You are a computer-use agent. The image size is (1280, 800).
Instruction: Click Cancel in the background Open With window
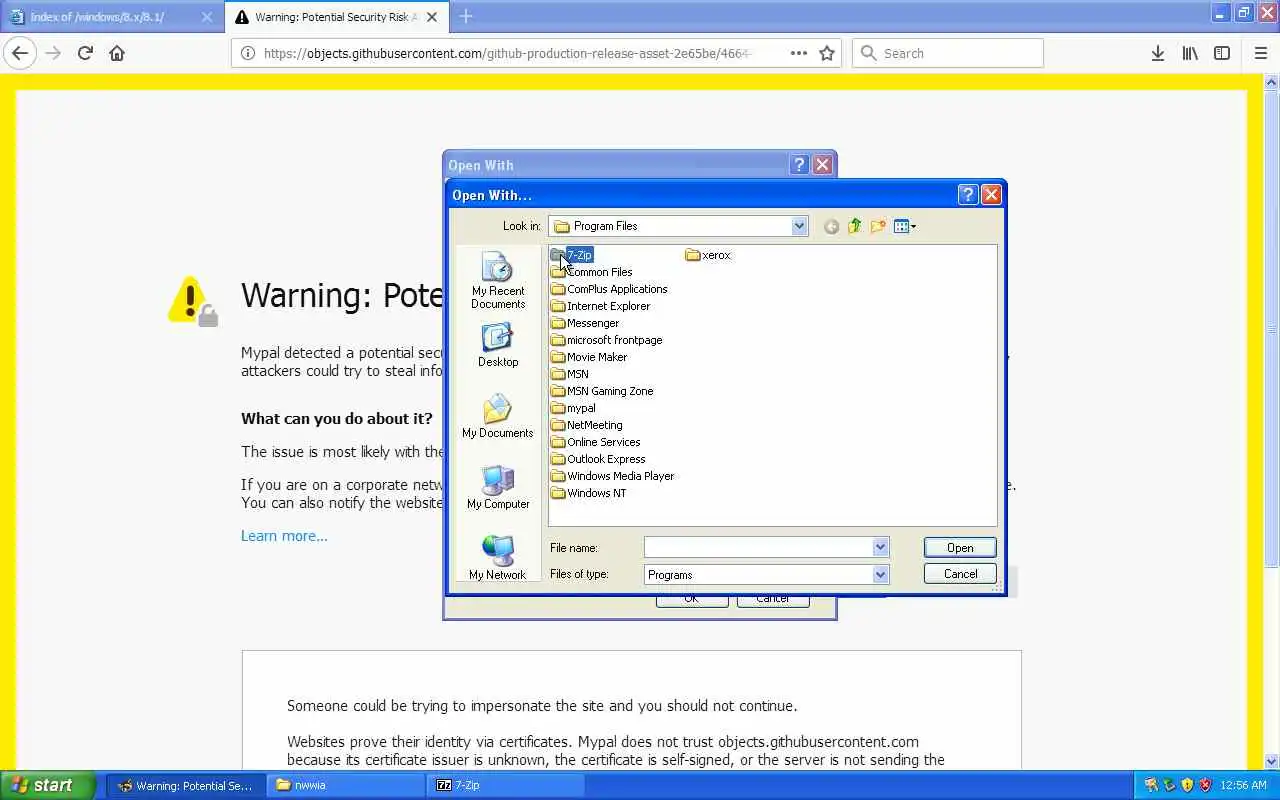pyautogui.click(x=772, y=600)
